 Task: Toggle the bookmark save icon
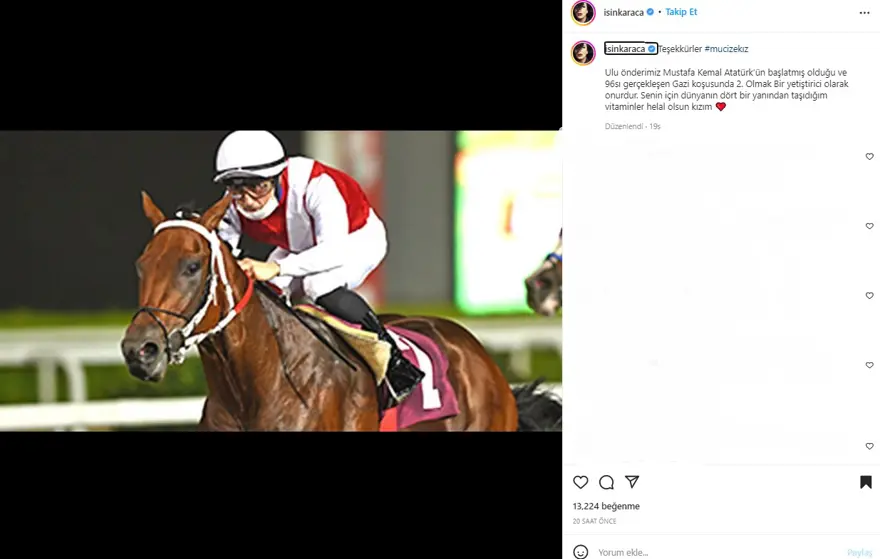pos(866,482)
